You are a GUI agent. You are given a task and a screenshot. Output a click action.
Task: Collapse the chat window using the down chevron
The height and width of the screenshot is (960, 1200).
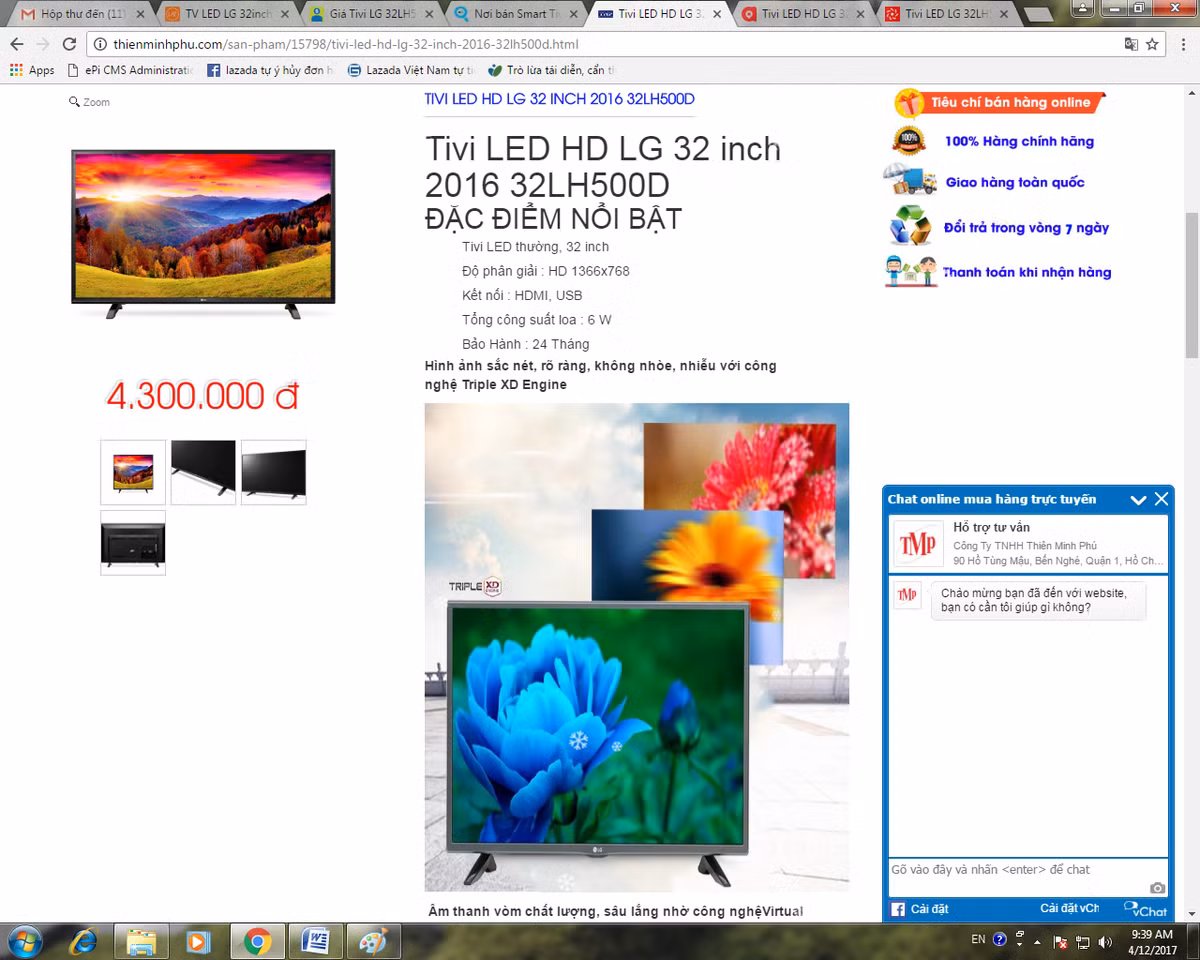point(1139,499)
